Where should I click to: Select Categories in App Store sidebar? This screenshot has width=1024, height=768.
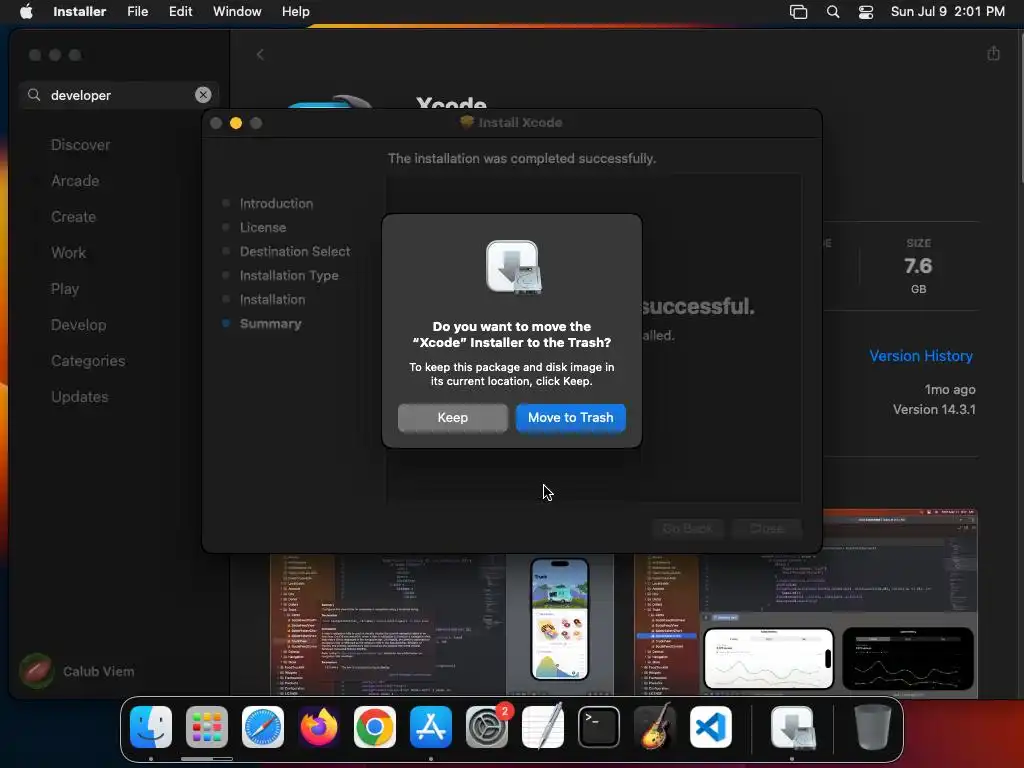[x=88, y=360]
